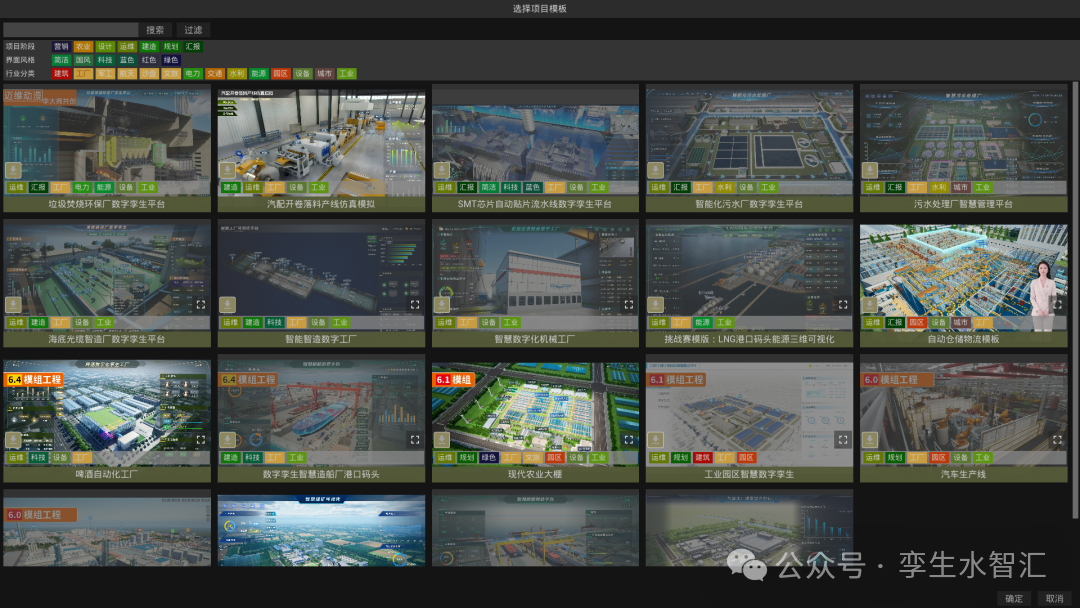Click the 搜索 button
The width and height of the screenshot is (1080, 608).
coord(155,30)
